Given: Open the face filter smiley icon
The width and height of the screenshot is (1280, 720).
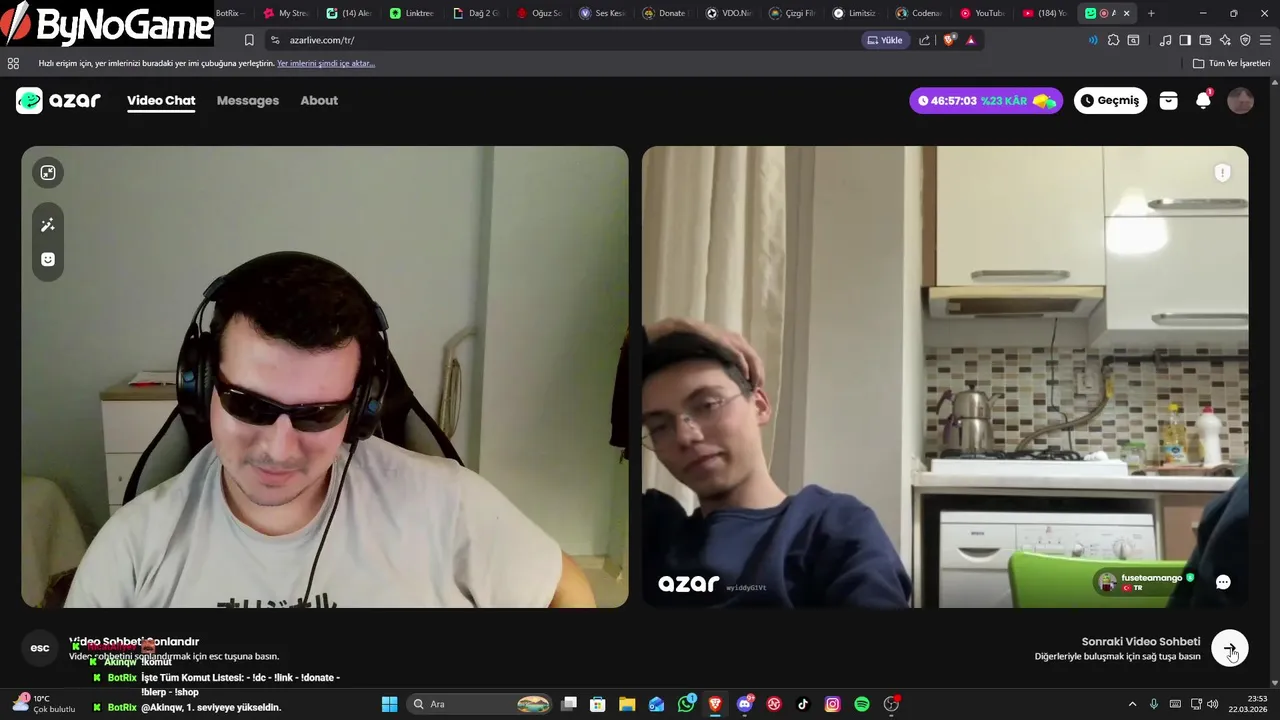Looking at the screenshot, I should click(48, 259).
